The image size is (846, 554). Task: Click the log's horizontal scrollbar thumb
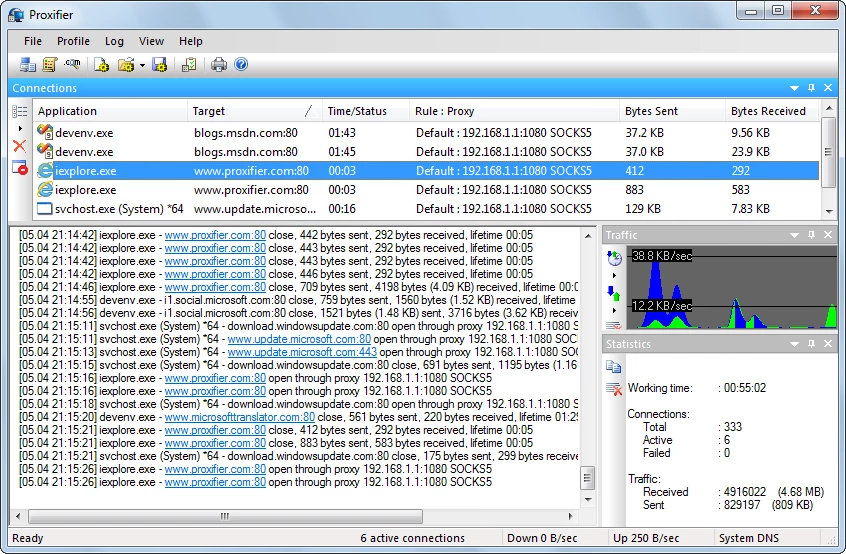[223, 517]
